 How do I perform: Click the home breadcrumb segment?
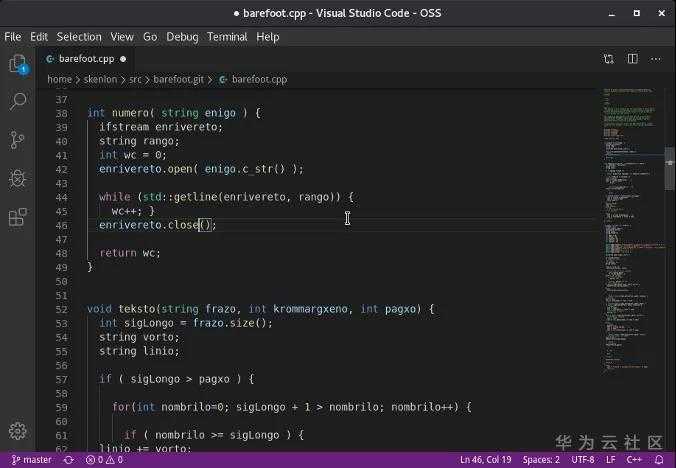point(59,79)
